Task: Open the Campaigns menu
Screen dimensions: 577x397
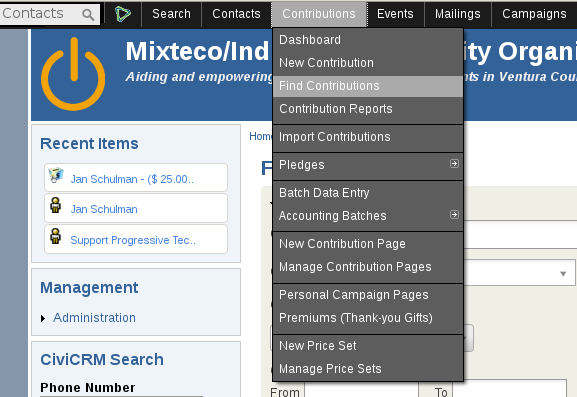Action: [534, 14]
